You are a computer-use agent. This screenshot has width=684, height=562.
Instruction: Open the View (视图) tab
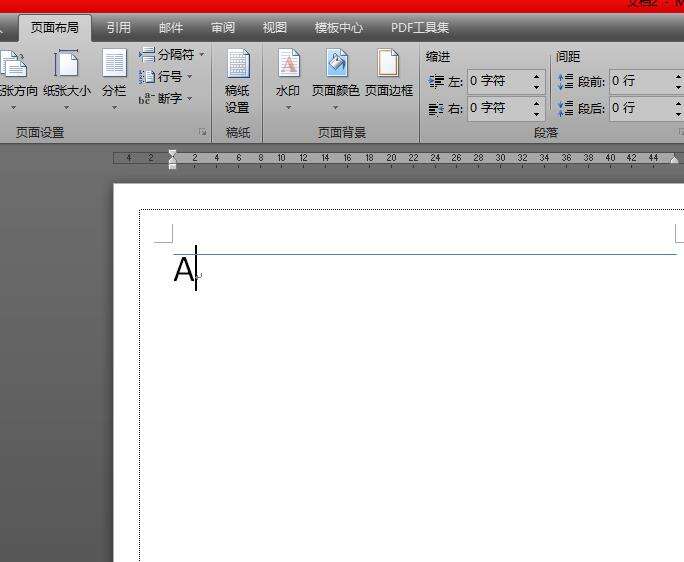(x=274, y=28)
